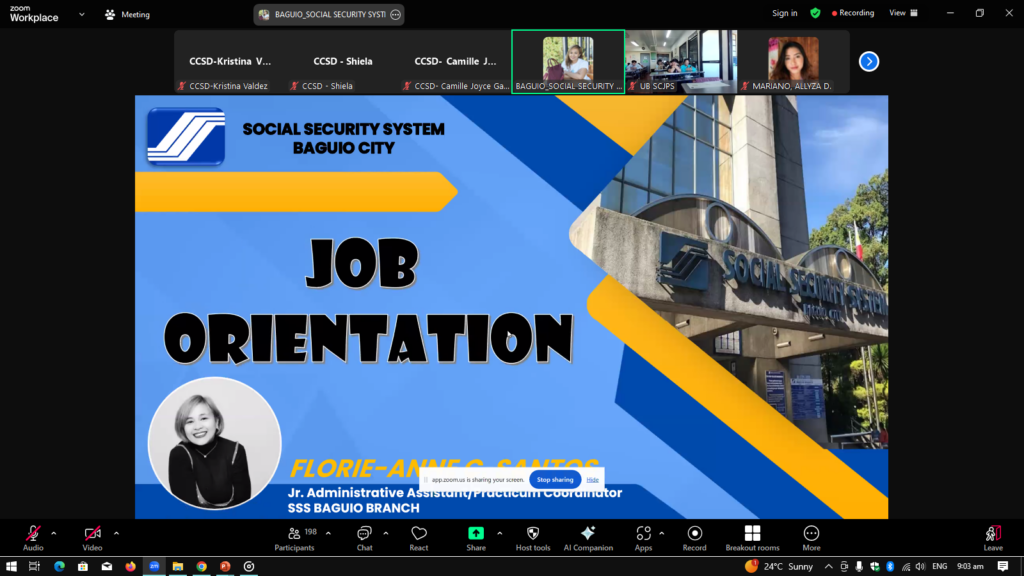Switch to Zoom in the taskbar
This screenshot has height=576, width=1024.
[x=154, y=566]
